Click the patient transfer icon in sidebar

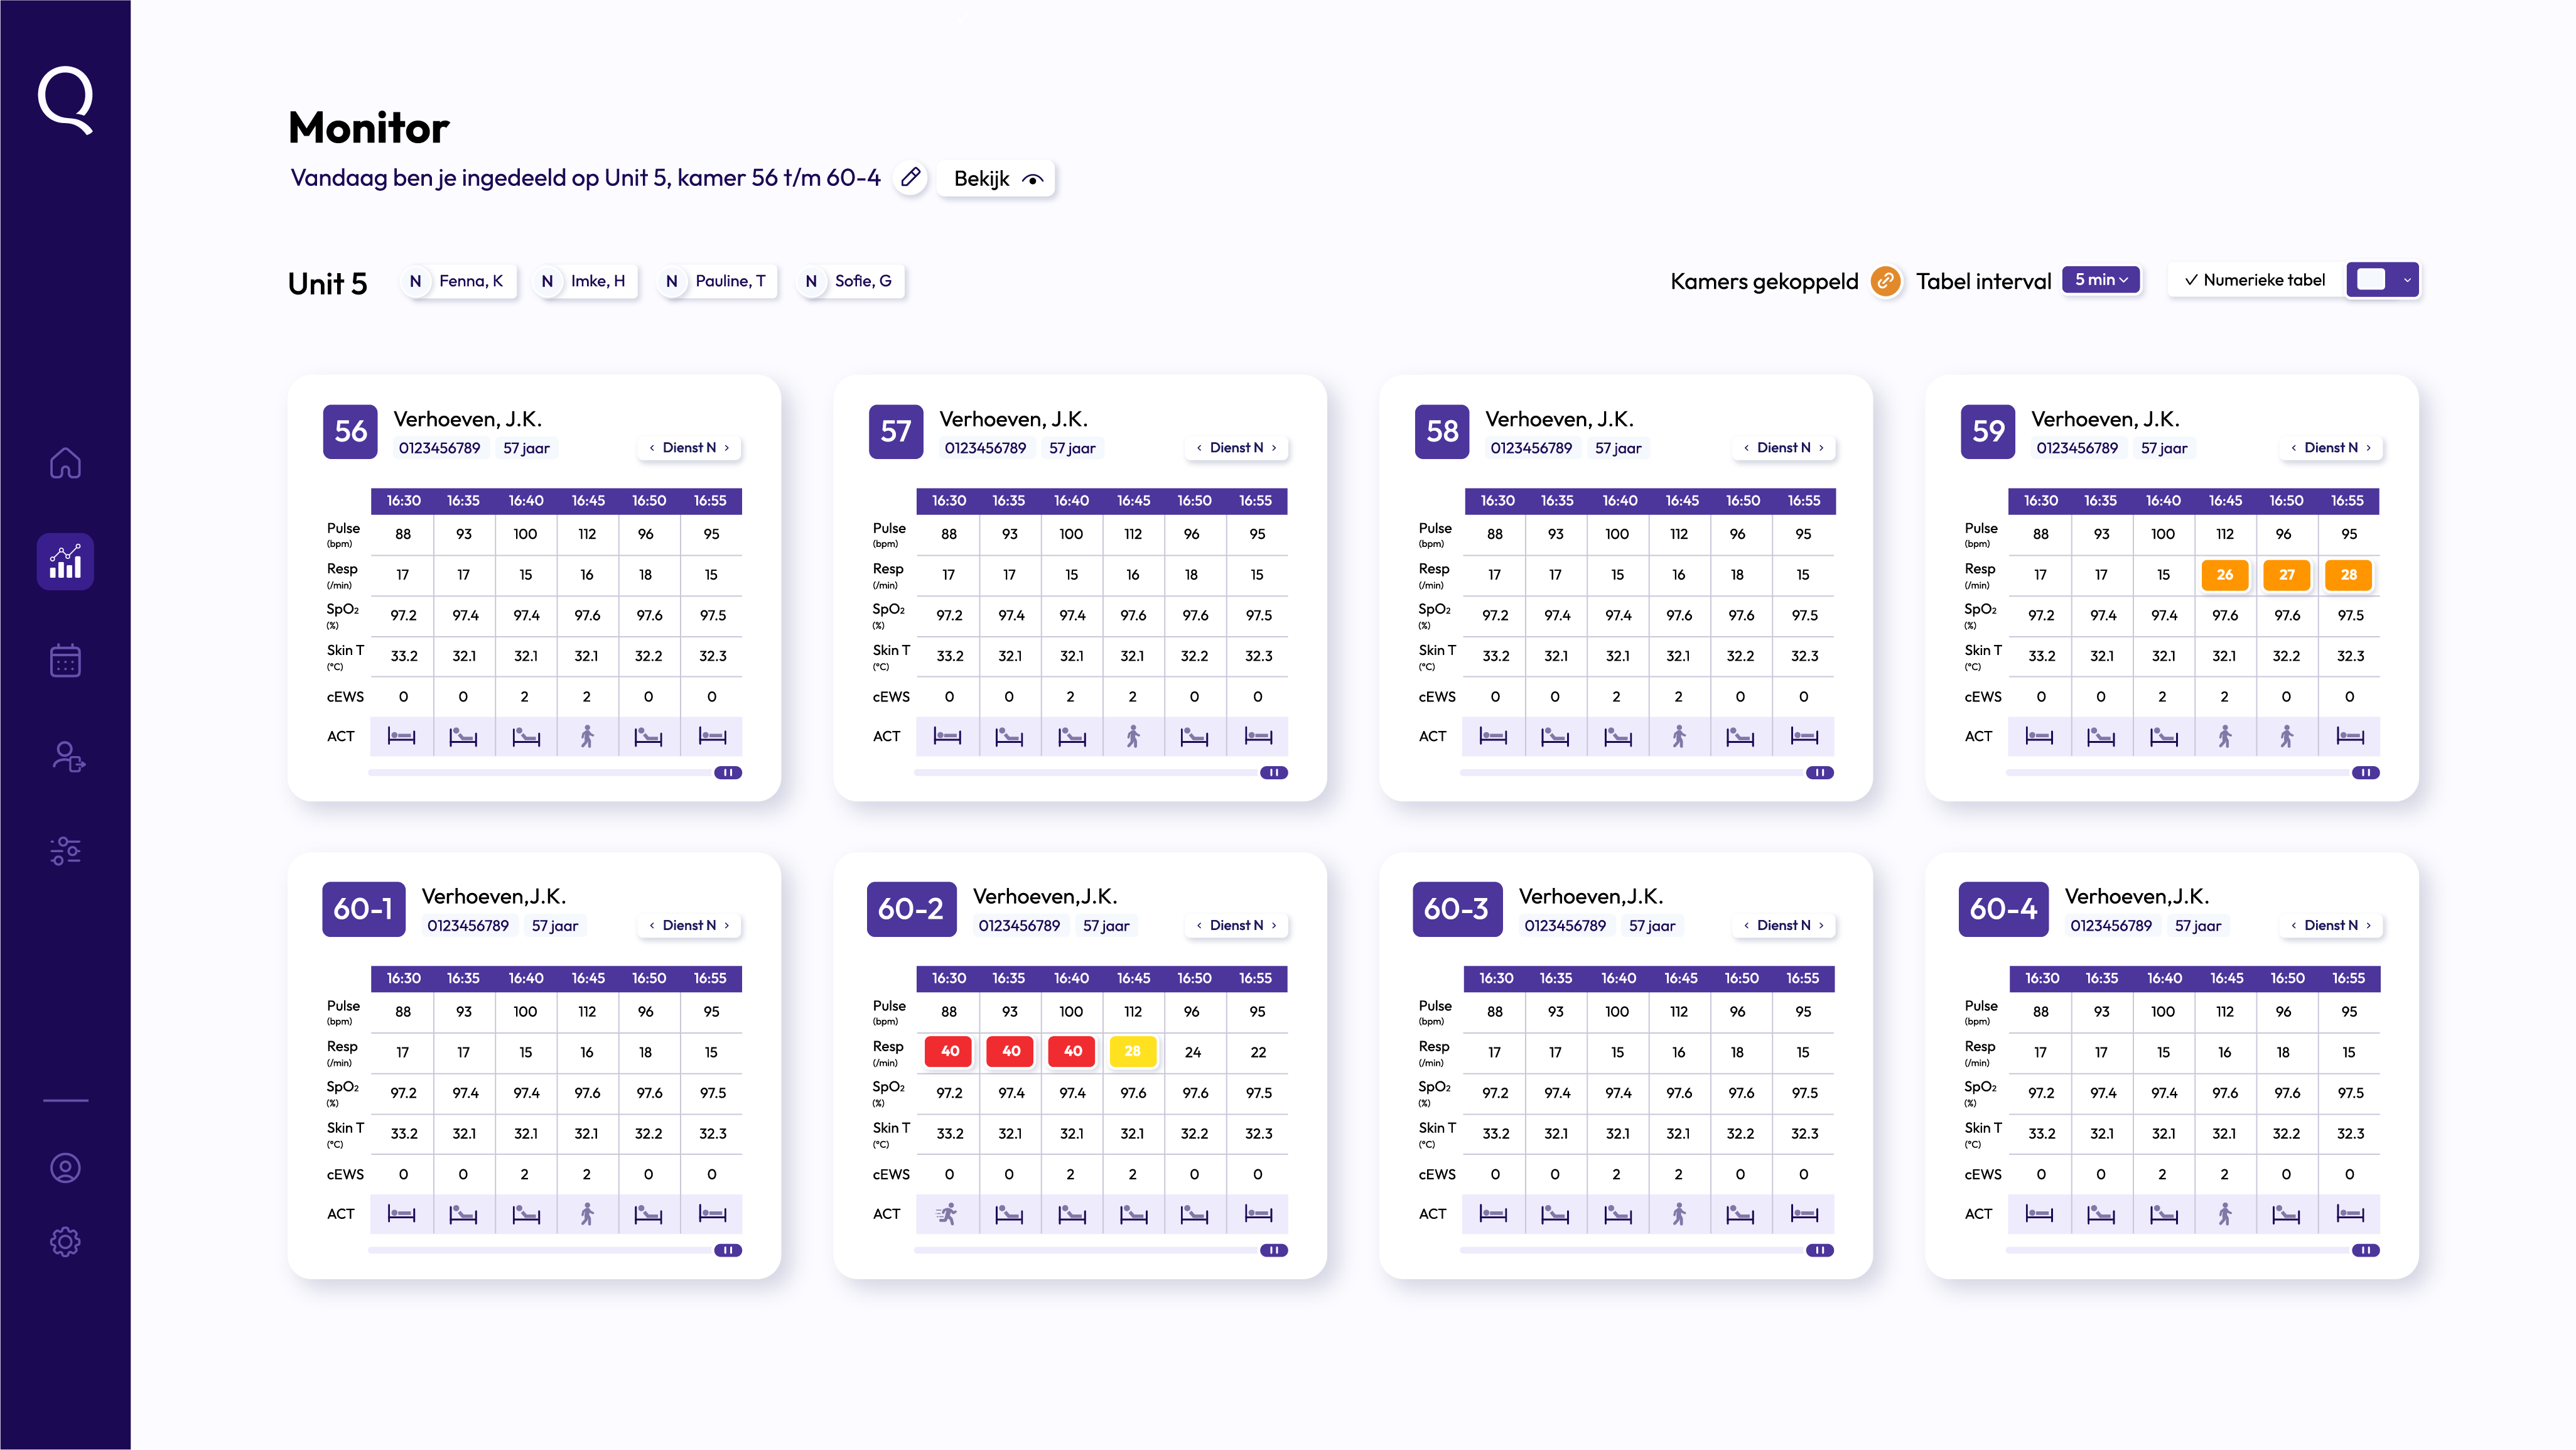point(67,757)
